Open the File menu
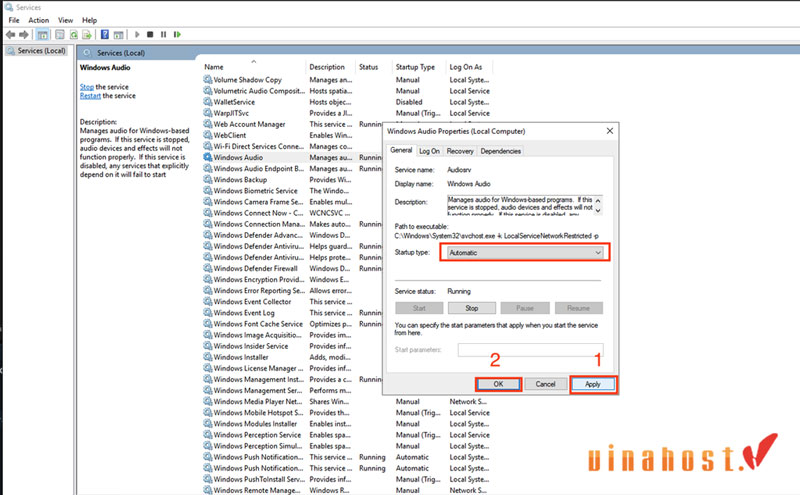The width and height of the screenshot is (800, 495). pos(14,20)
